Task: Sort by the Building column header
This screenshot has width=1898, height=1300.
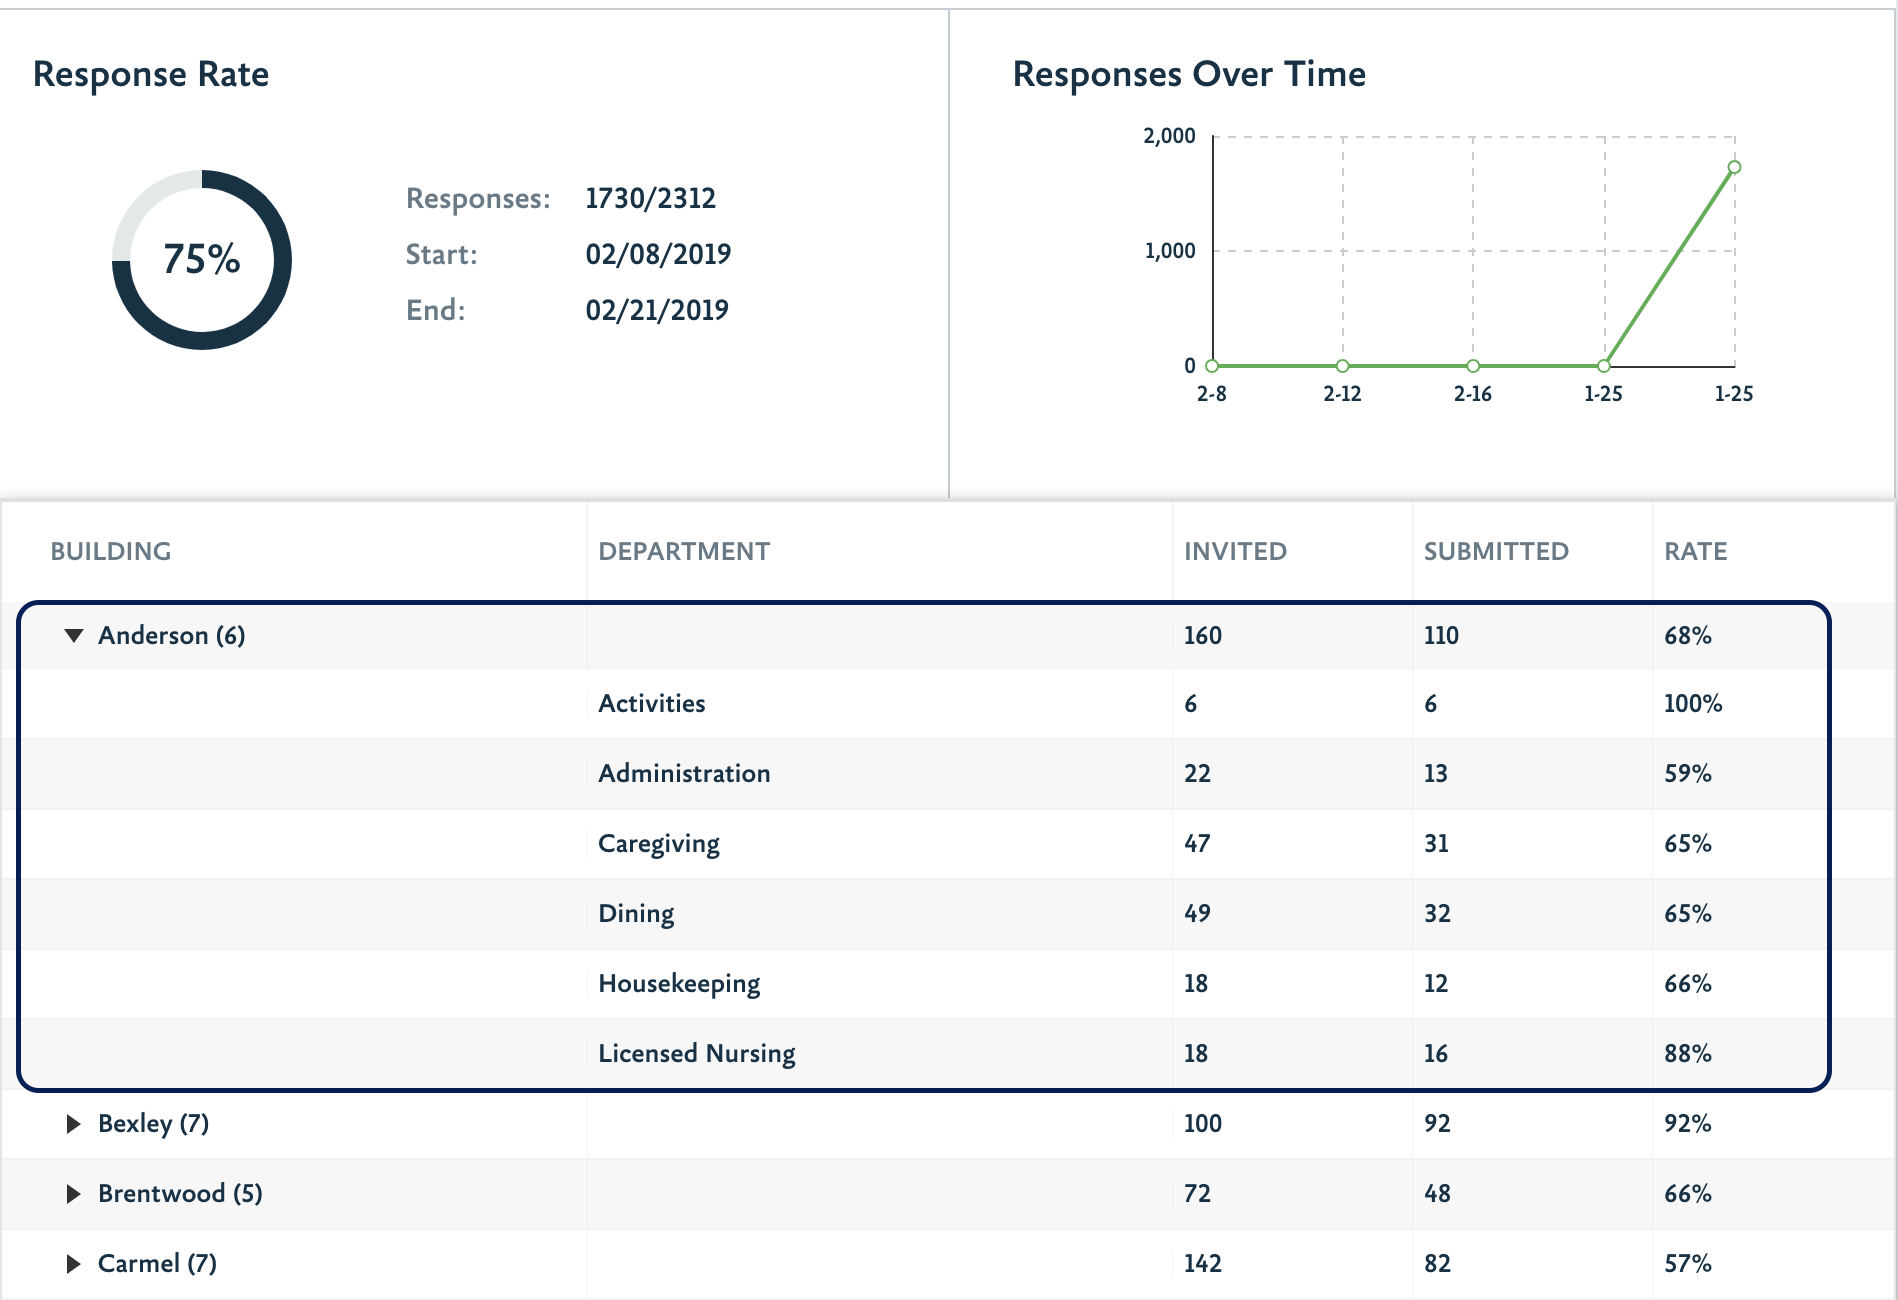Action: click(111, 551)
